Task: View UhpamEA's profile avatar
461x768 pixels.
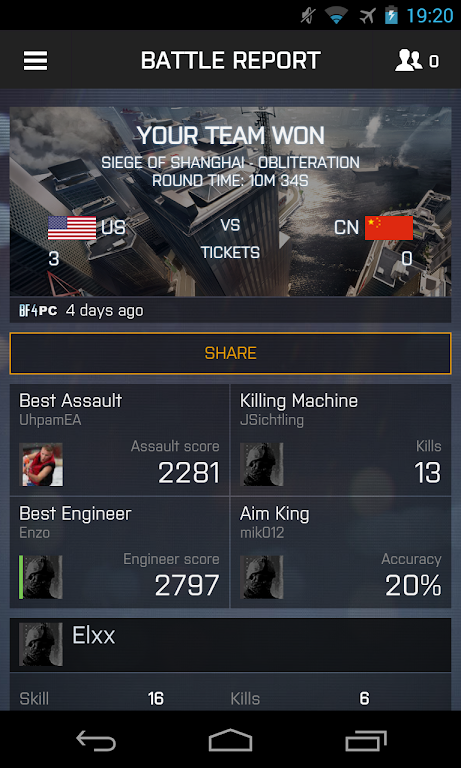Action: pos(41,464)
